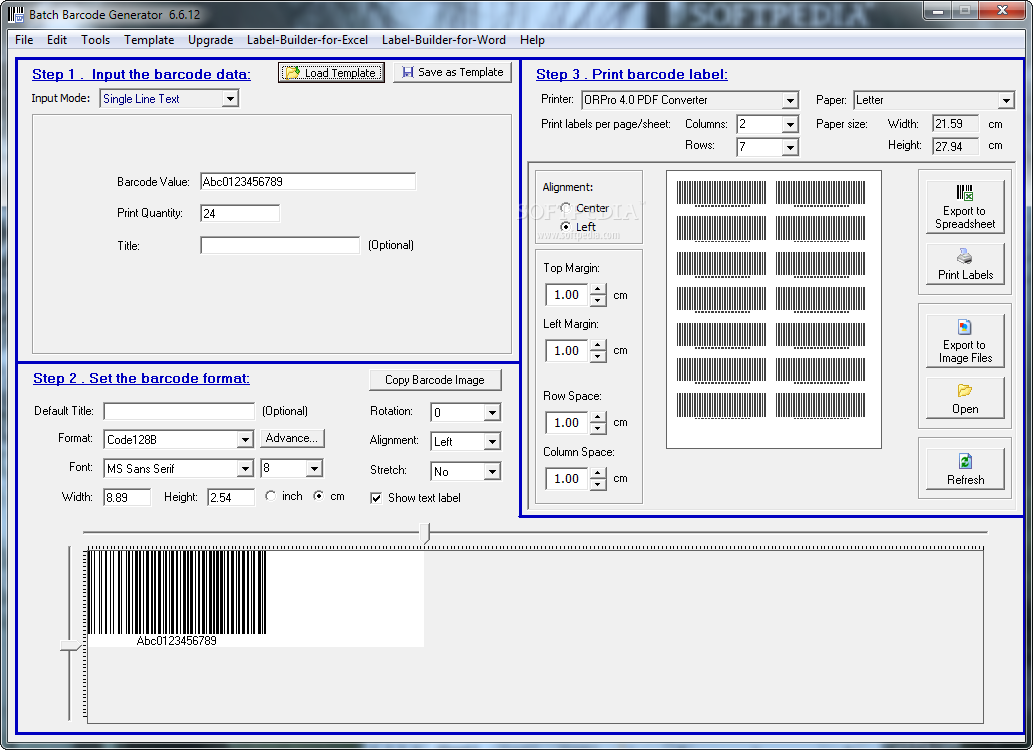Click the barcode Height field
This screenshot has height=750, width=1033.
231,497
